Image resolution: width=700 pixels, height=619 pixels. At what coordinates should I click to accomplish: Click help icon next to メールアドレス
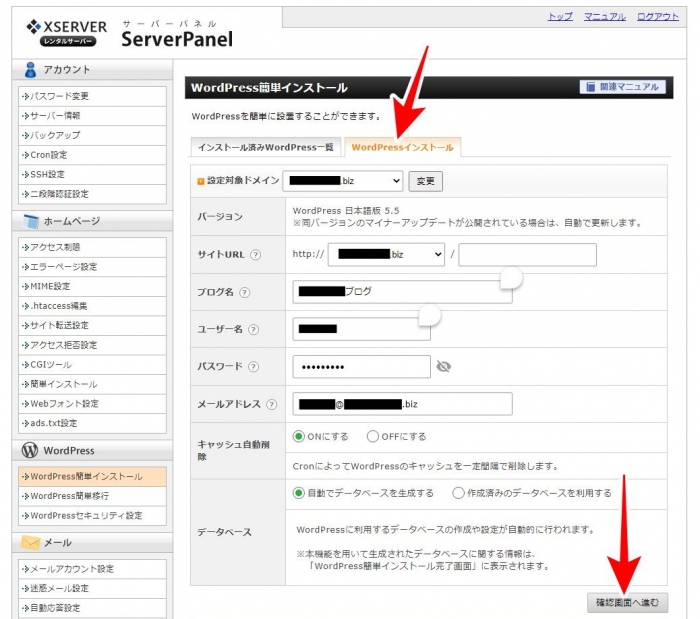pos(271,404)
